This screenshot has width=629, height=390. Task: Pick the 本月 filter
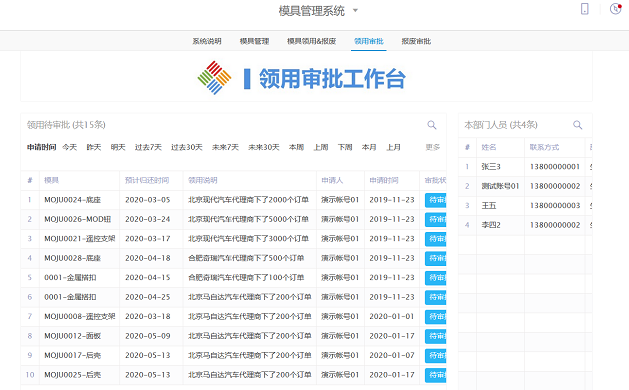point(369,147)
